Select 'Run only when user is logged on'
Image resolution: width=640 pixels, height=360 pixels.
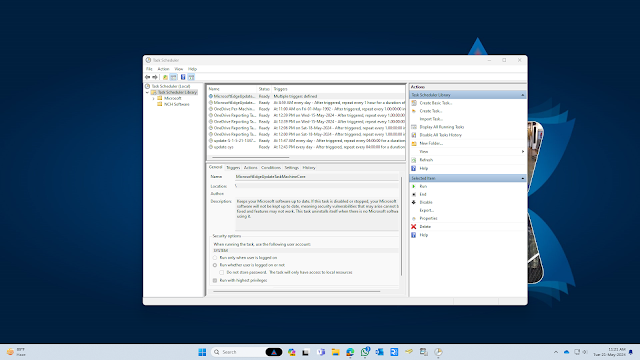pyautogui.click(x=215, y=258)
